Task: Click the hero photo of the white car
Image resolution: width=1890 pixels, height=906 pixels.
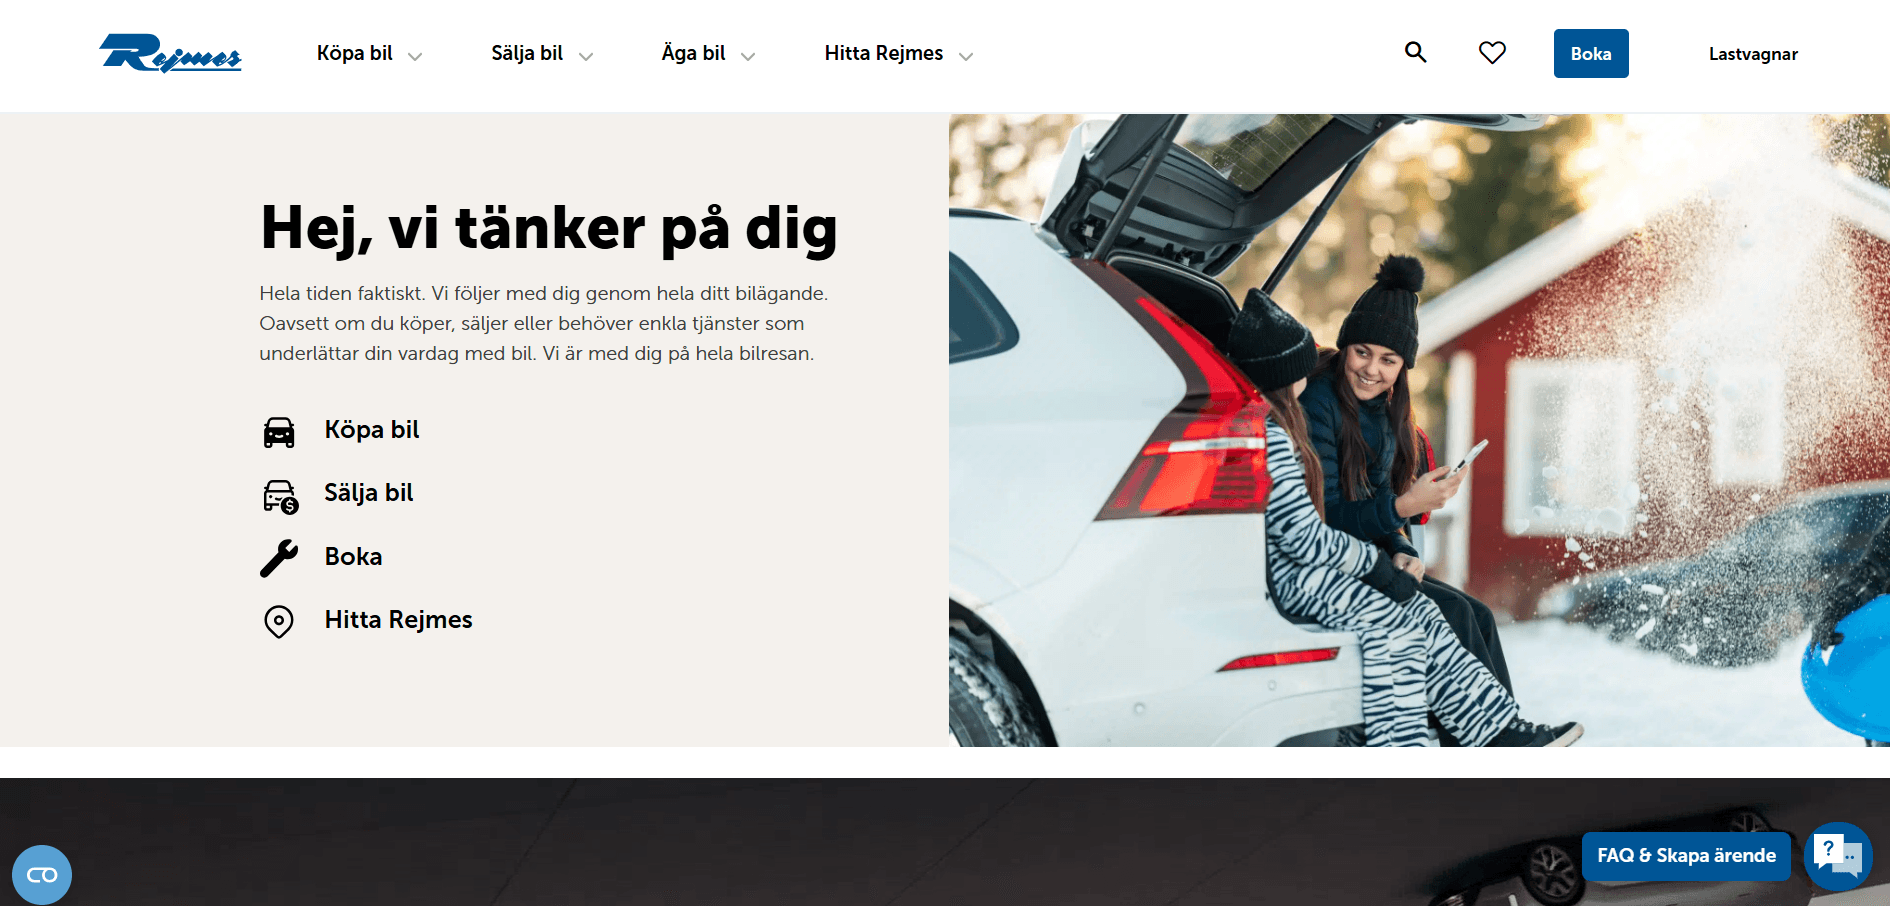Action: pos(1419,430)
